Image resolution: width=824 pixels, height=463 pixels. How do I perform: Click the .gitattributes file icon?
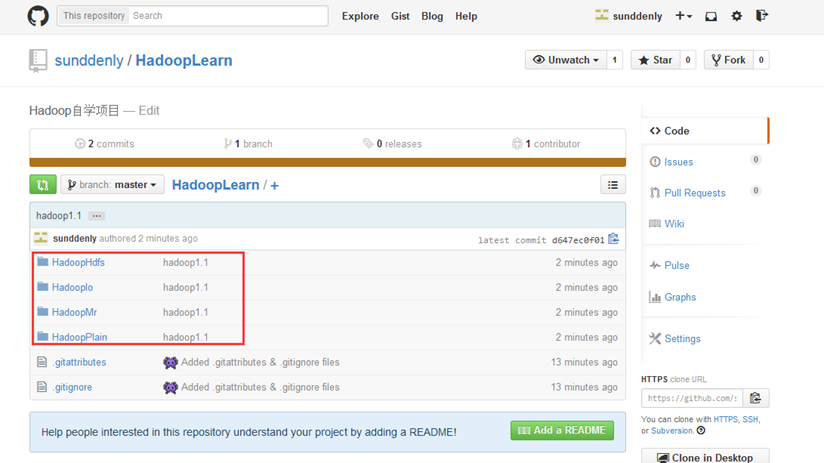42,362
